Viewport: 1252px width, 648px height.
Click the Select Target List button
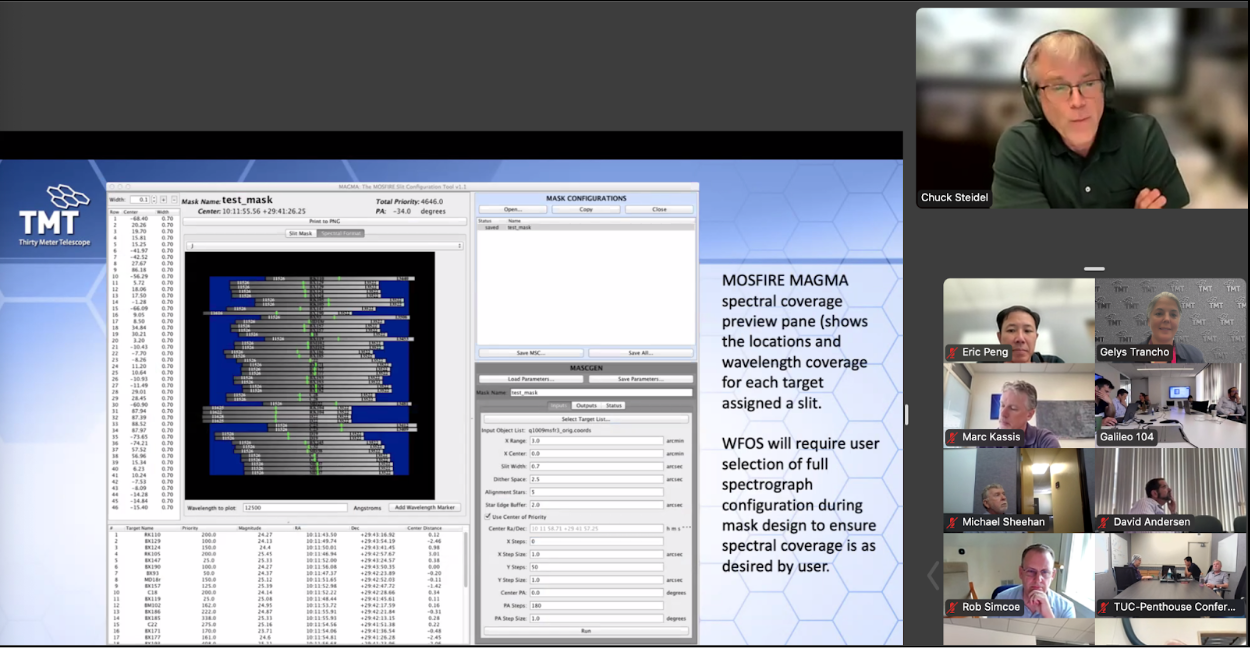585,419
